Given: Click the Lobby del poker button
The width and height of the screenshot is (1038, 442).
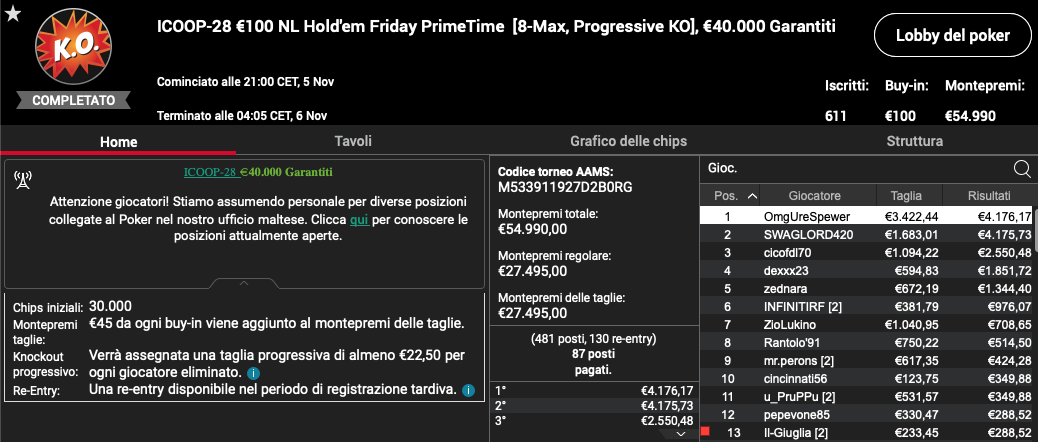Looking at the screenshot, I should pyautogui.click(x=953, y=36).
